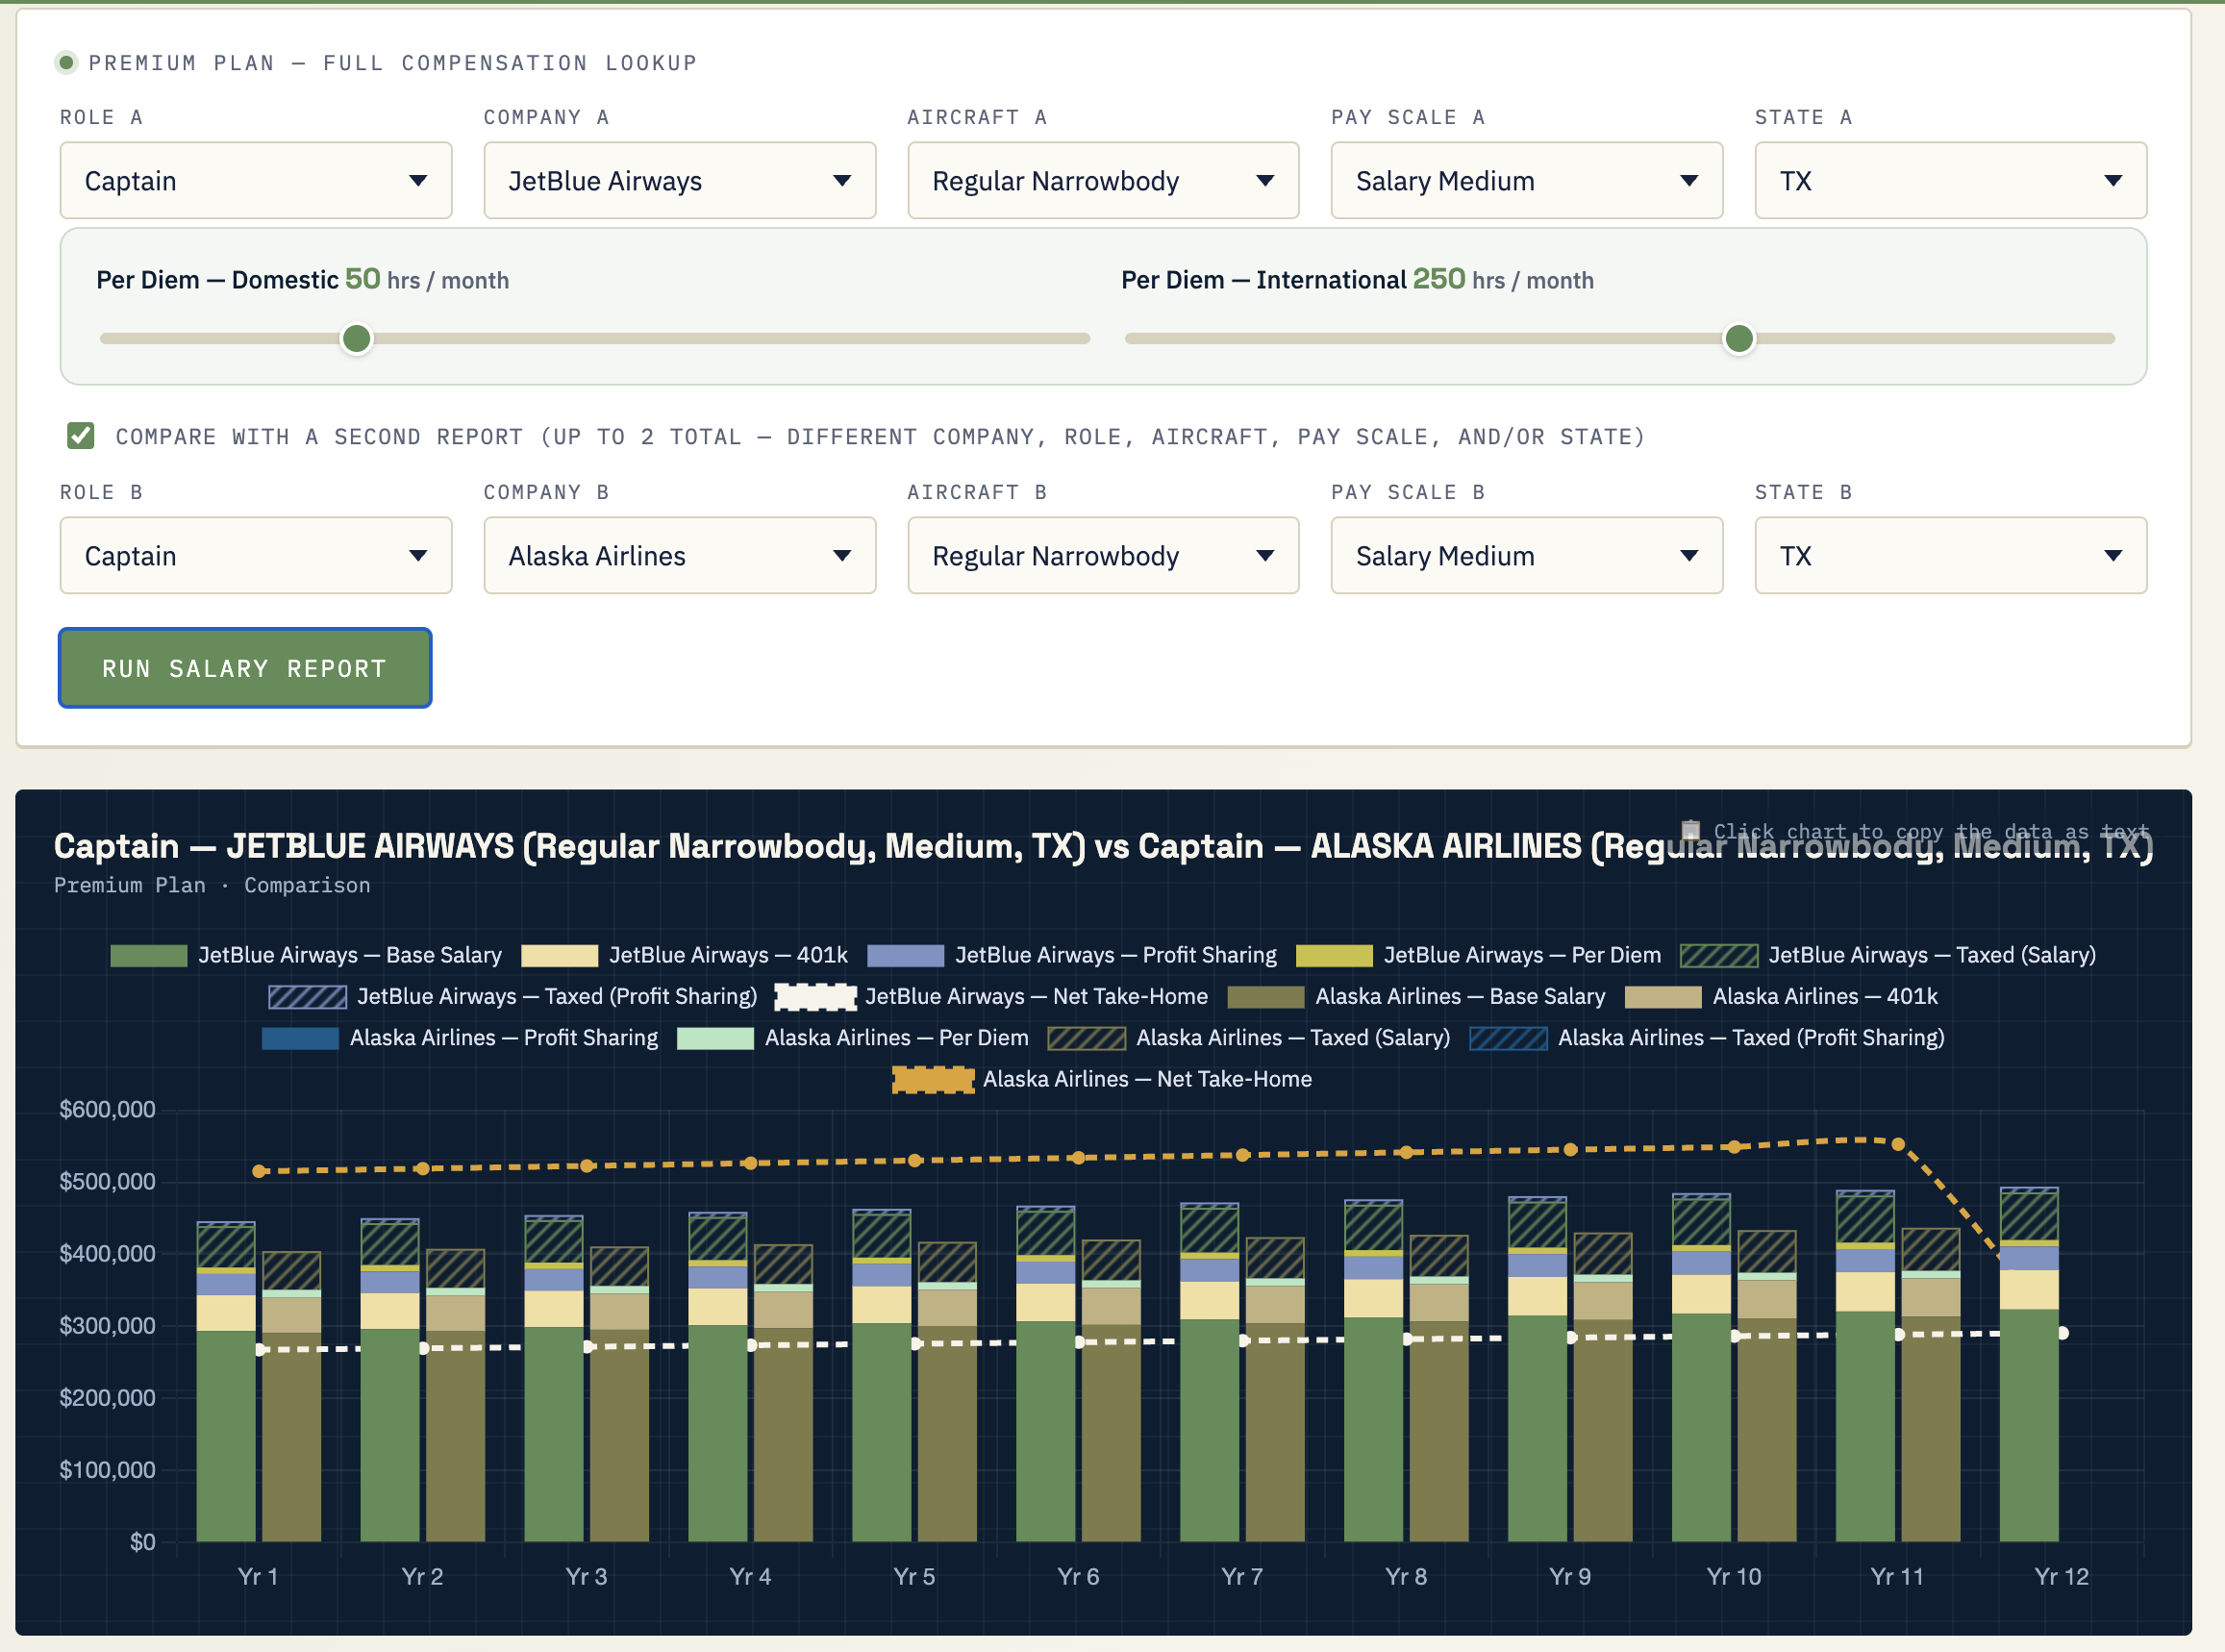
Task: Toggle Alaska Airlines Profit Sharing legend swatch
Action: [300, 1038]
